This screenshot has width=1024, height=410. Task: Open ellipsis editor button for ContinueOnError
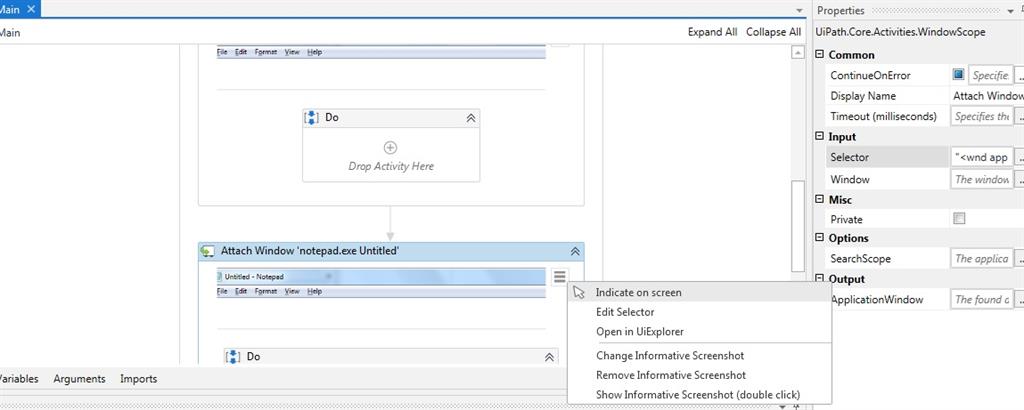tap(1019, 75)
